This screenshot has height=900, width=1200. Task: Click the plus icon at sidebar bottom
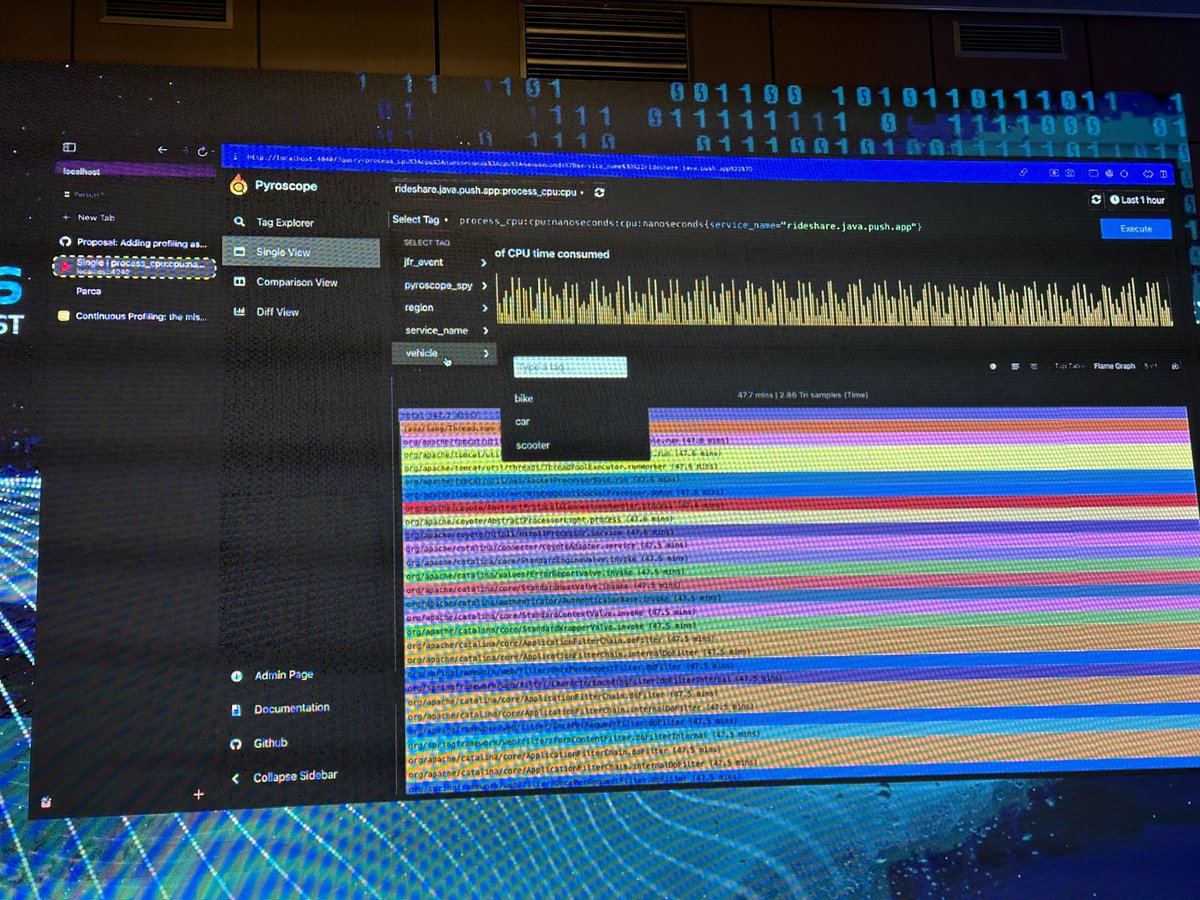pyautogui.click(x=198, y=794)
